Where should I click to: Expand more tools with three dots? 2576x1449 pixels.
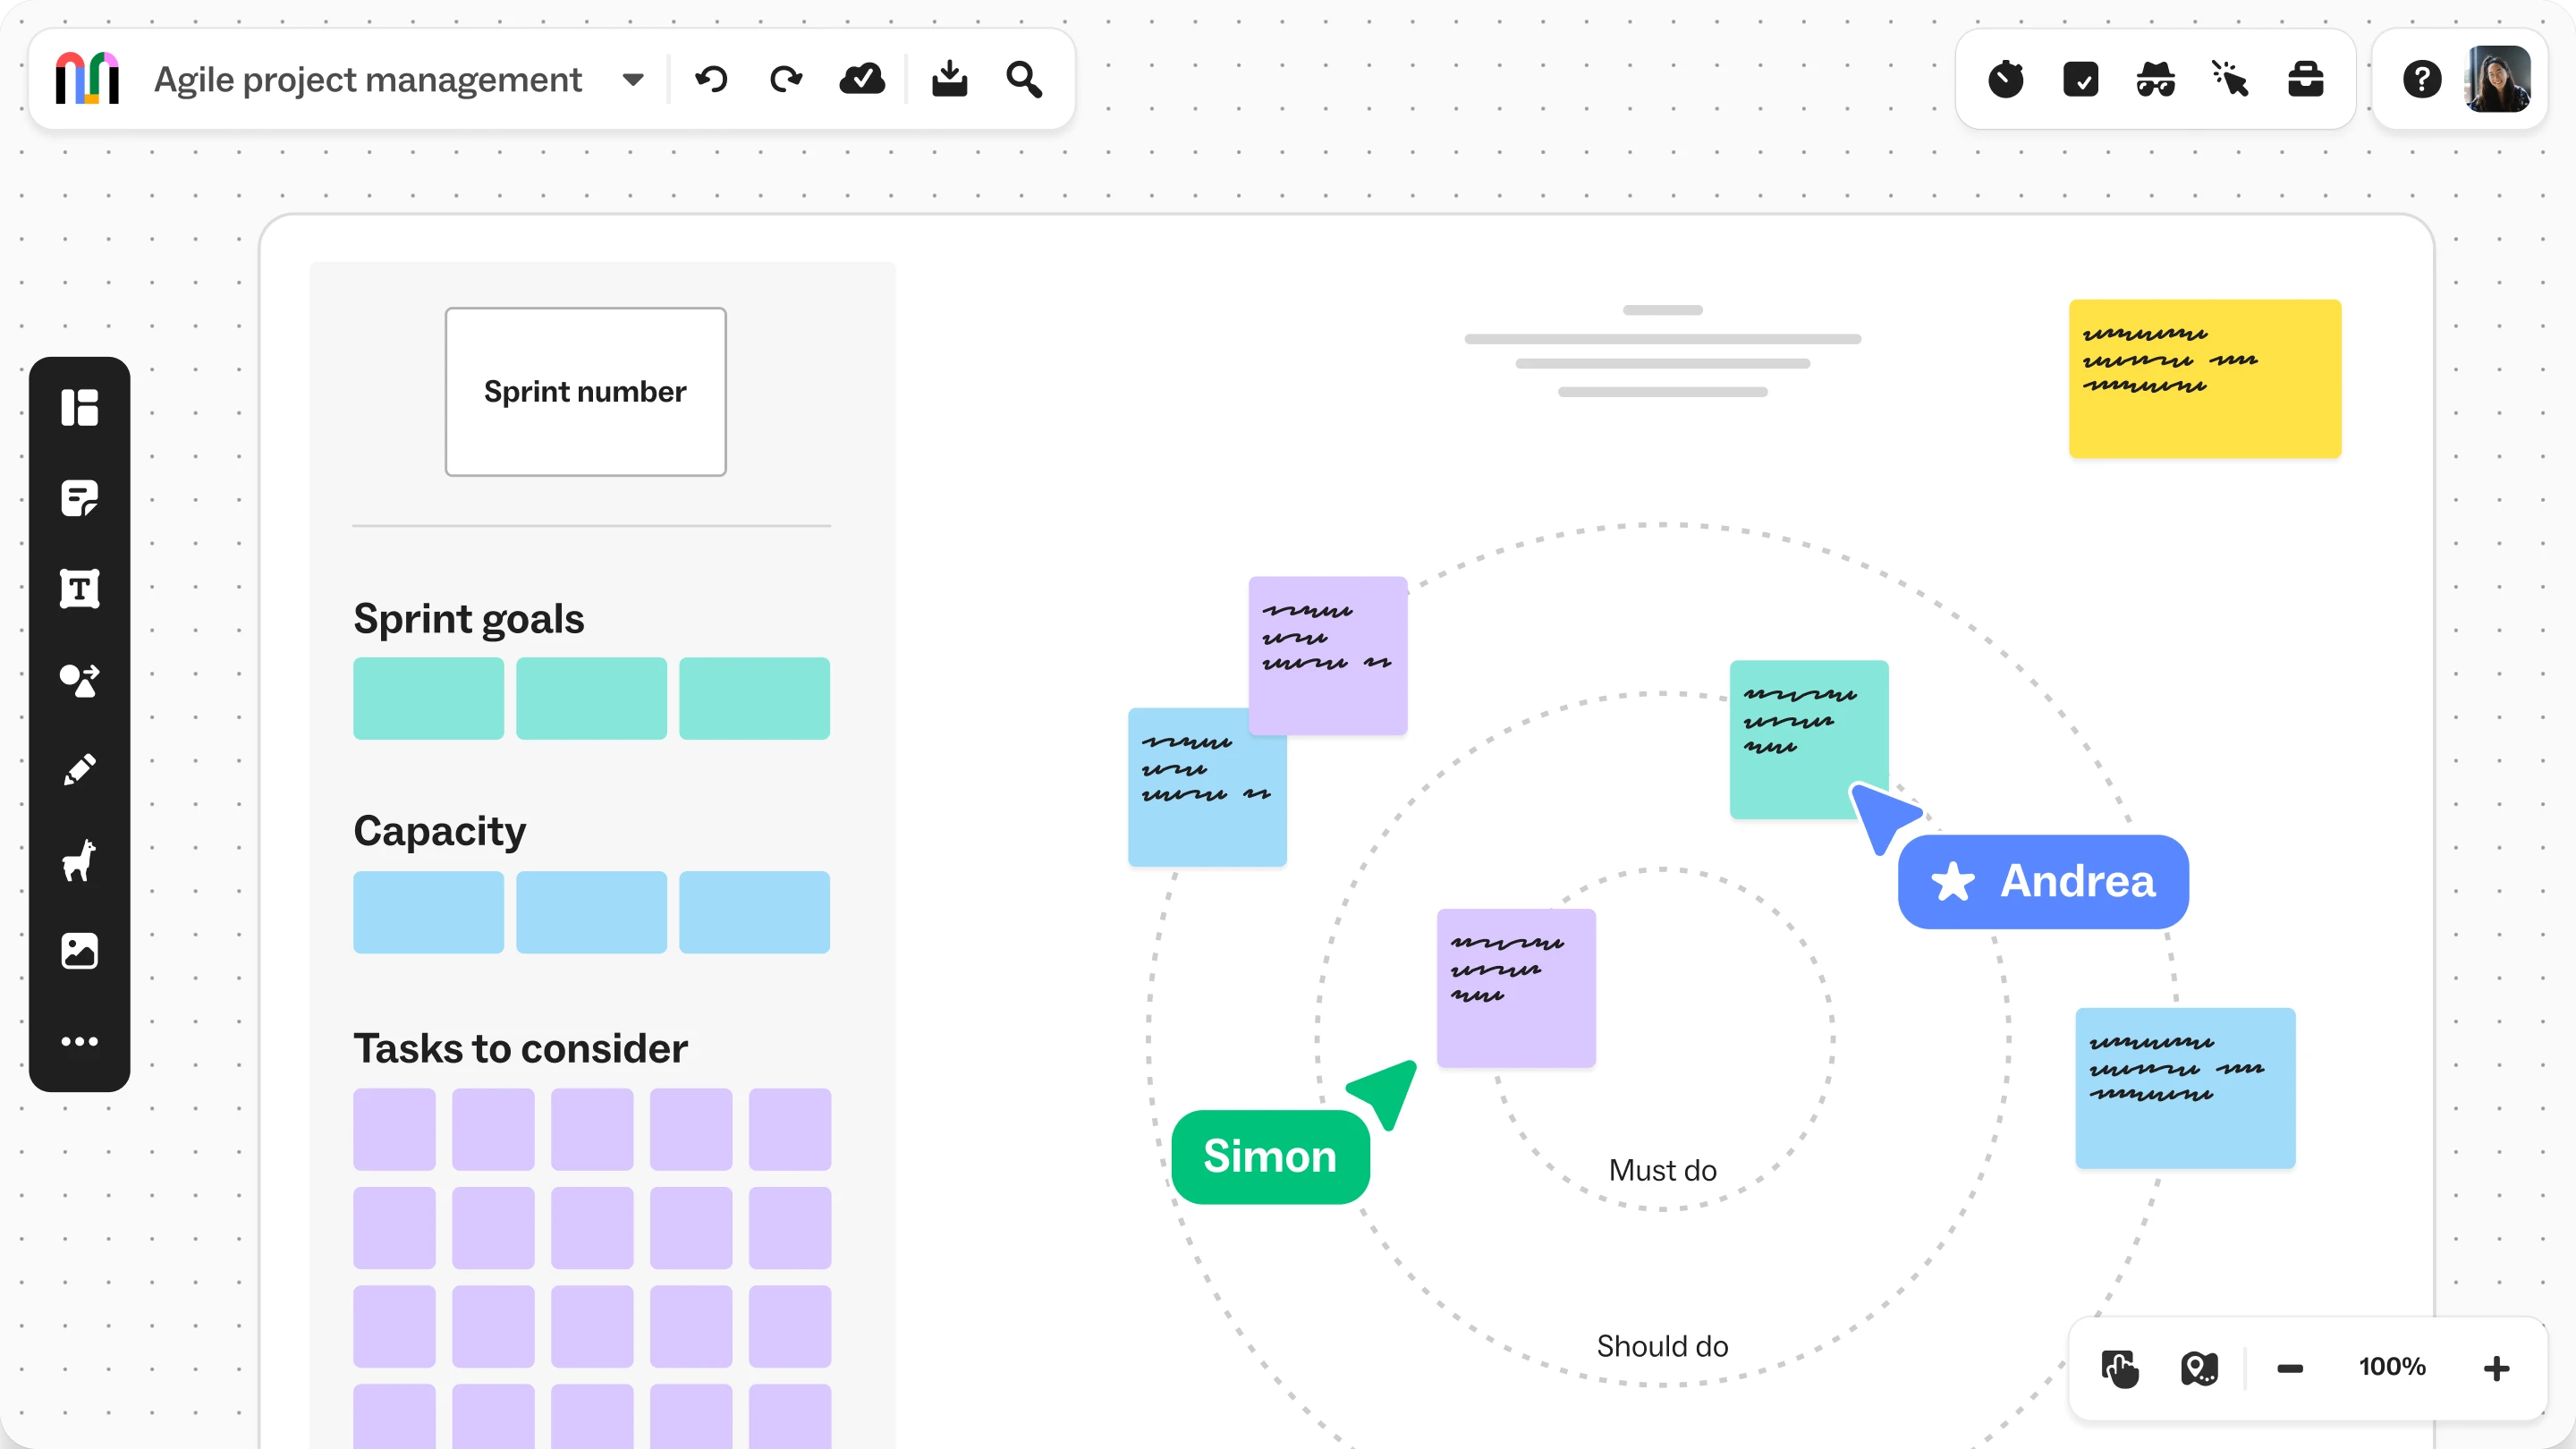click(79, 1041)
